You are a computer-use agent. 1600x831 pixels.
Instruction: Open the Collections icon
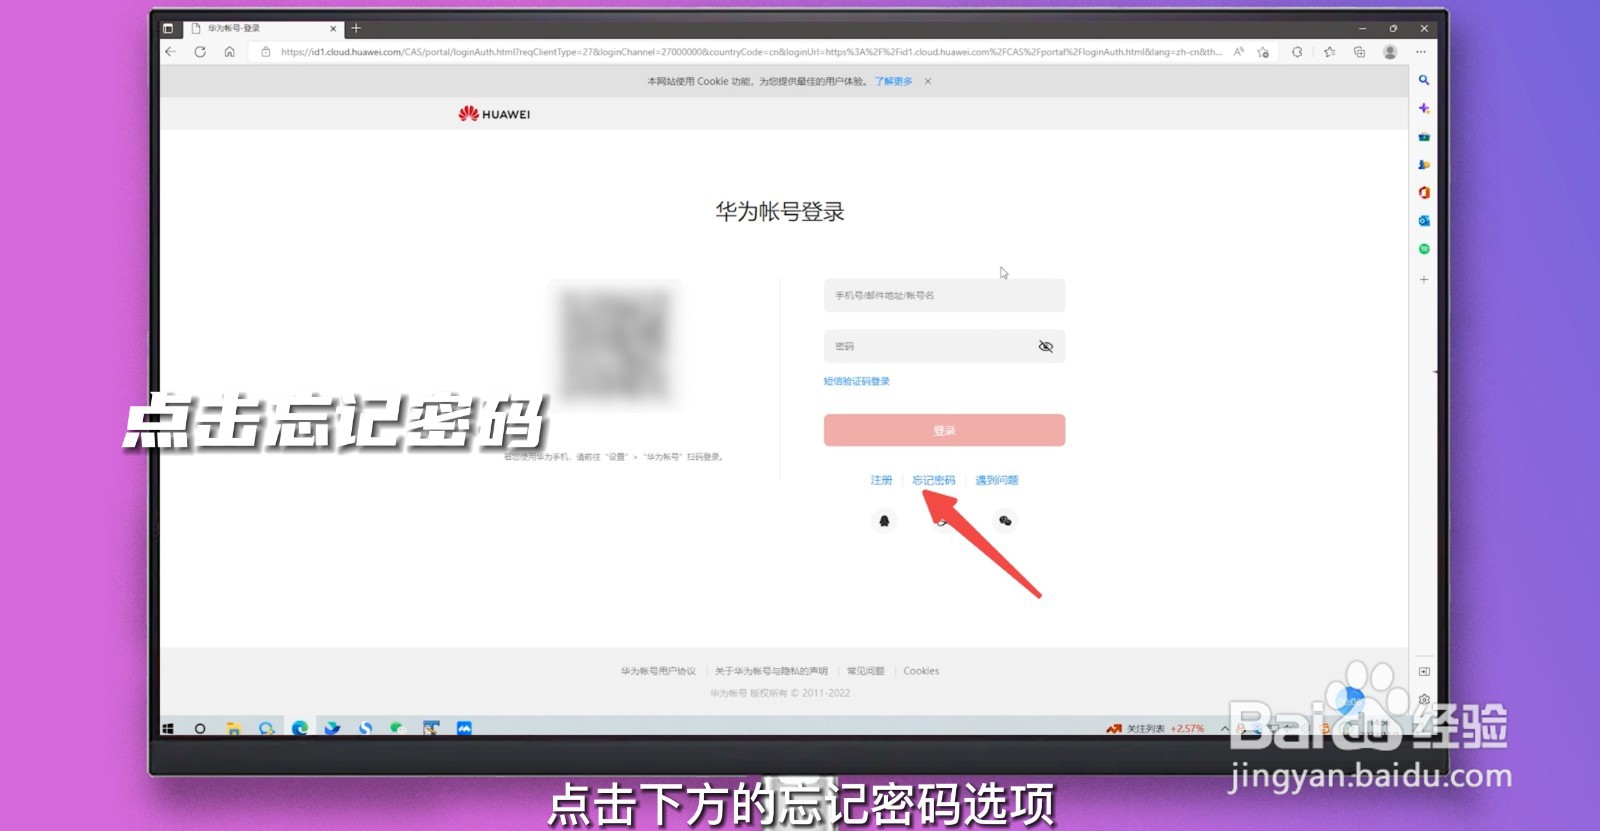coord(1359,52)
